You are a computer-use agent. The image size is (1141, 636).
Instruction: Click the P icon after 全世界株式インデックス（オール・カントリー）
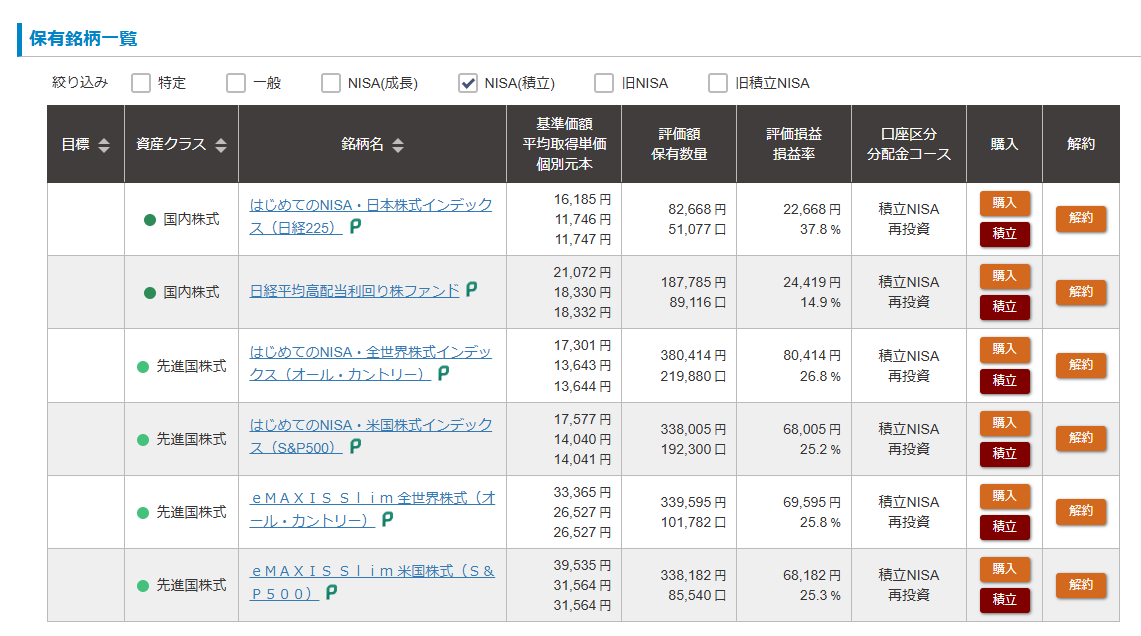click(x=443, y=373)
